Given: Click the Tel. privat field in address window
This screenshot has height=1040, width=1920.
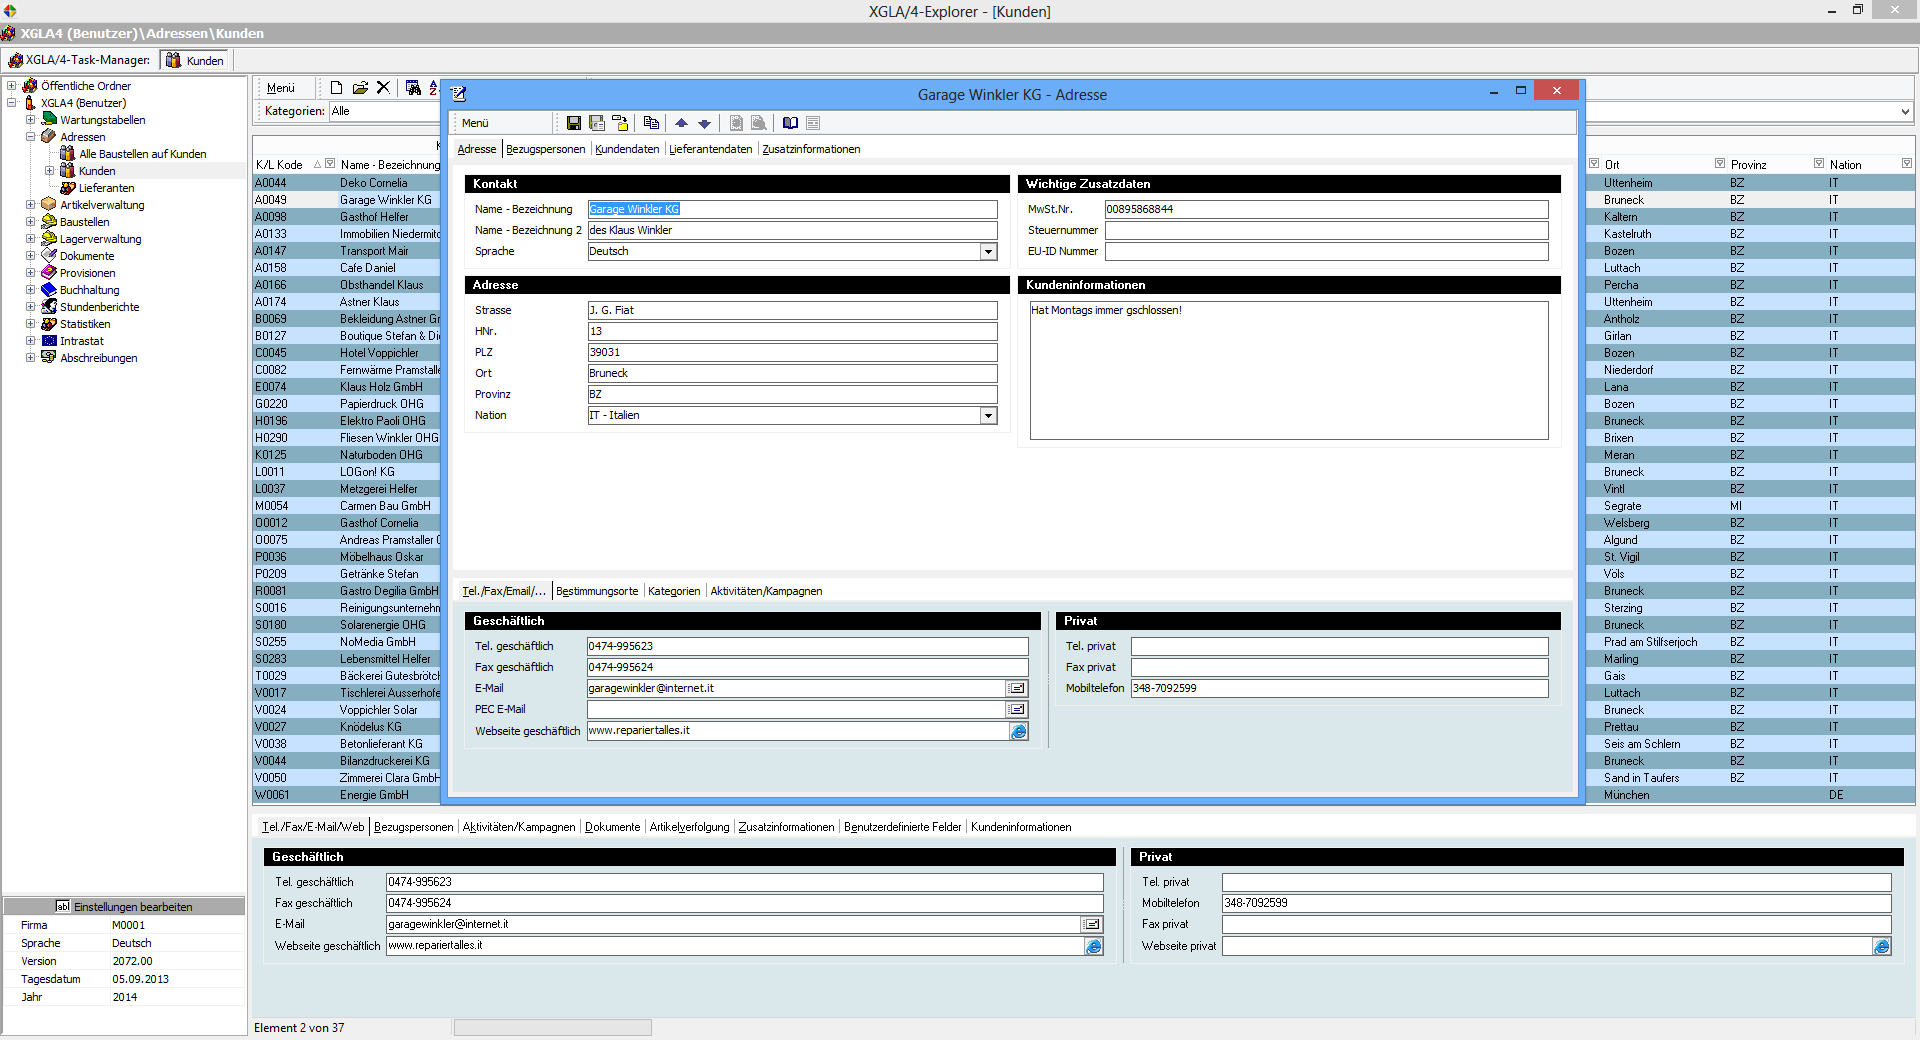Looking at the screenshot, I should click(1339, 646).
